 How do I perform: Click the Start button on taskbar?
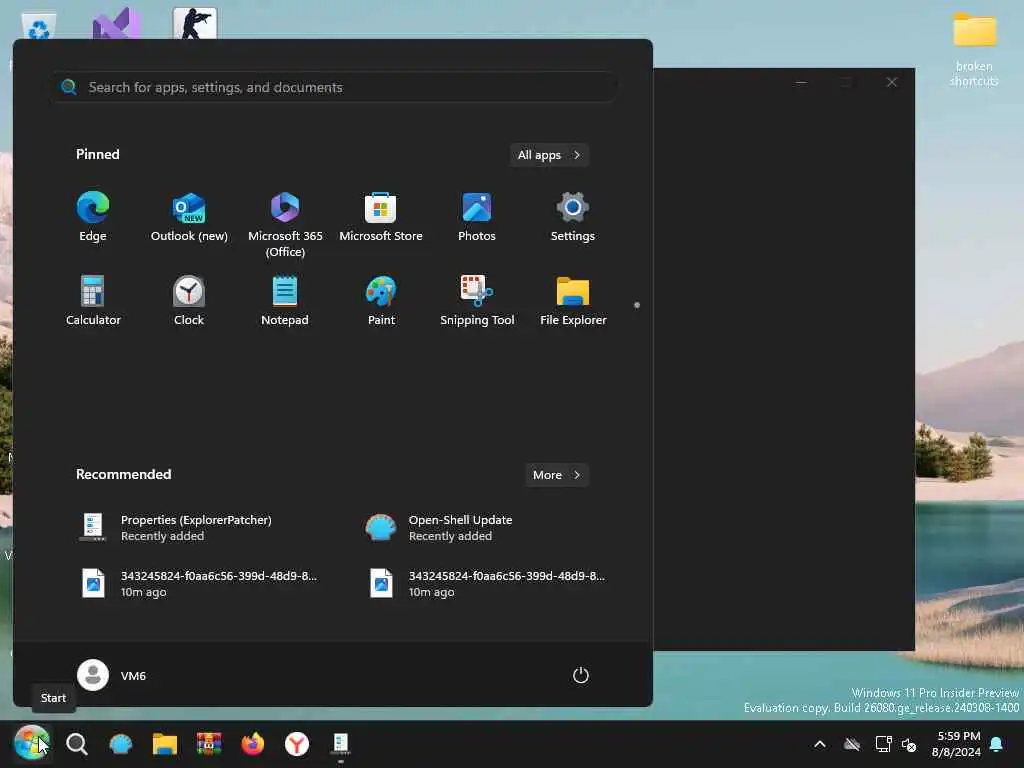31,743
